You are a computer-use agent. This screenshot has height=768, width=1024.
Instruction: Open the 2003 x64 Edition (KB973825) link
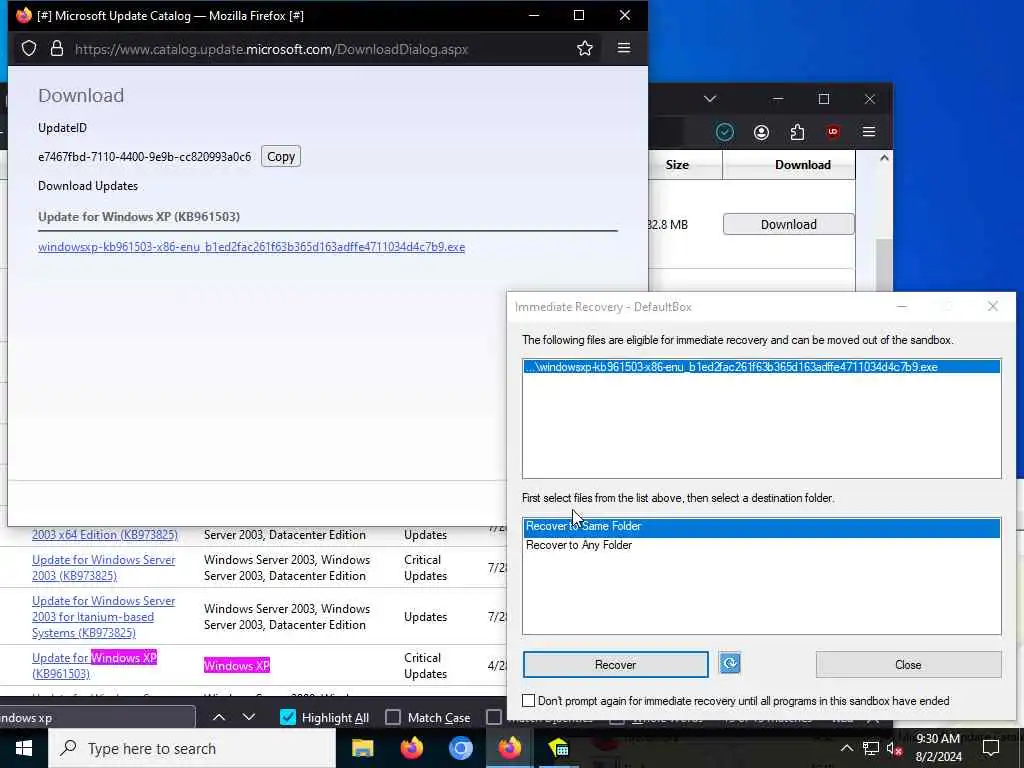click(104, 534)
